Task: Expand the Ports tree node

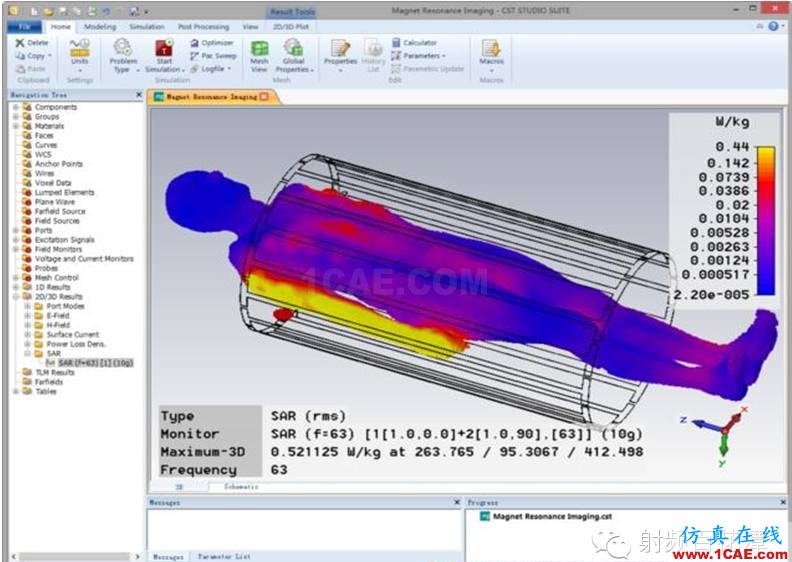Action: [16, 230]
